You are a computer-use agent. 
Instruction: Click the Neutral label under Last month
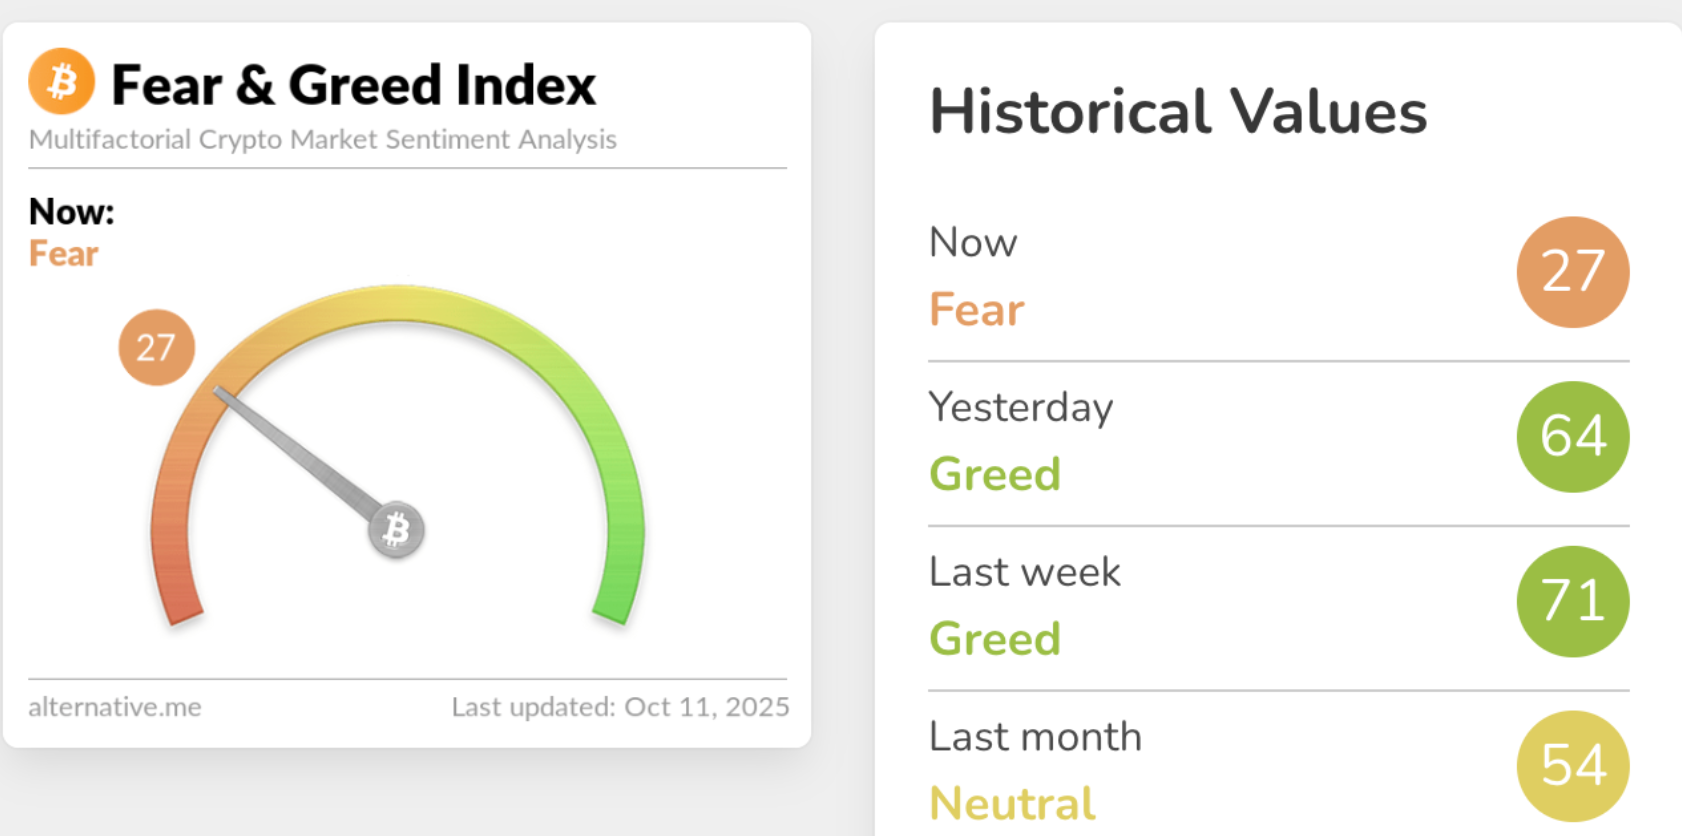pos(1012,803)
